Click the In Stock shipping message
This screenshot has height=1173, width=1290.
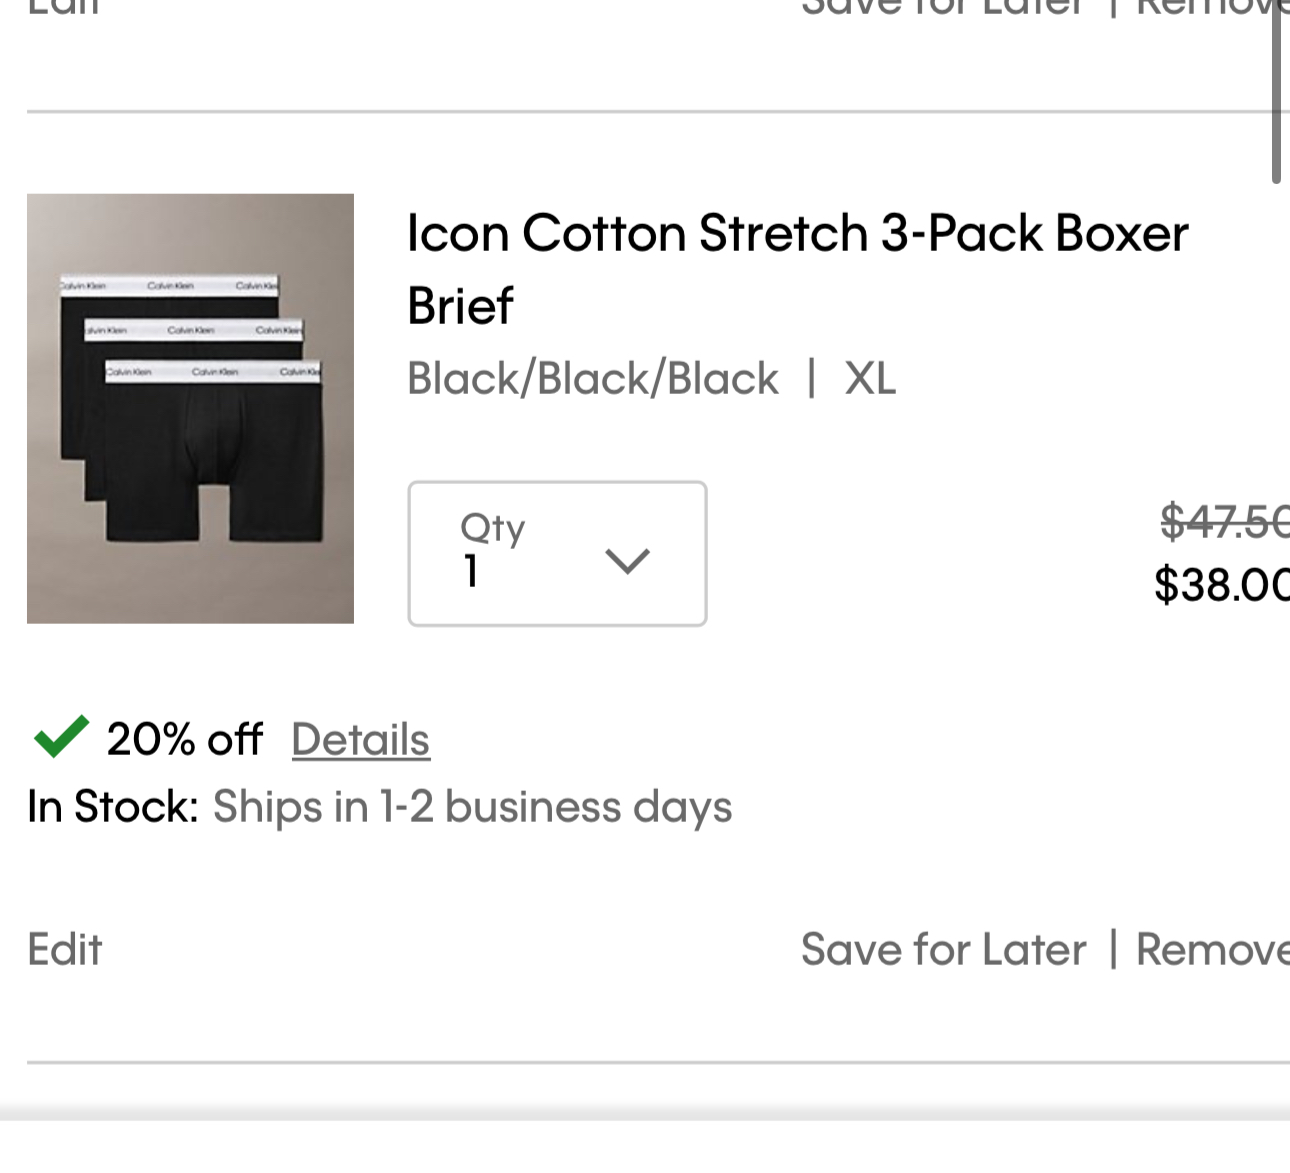click(x=380, y=807)
